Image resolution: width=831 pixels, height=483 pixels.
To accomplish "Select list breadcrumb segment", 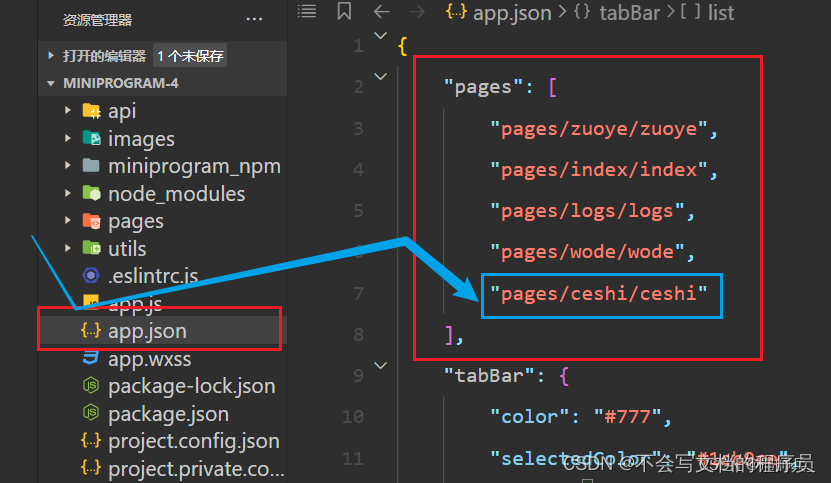I will (721, 13).
